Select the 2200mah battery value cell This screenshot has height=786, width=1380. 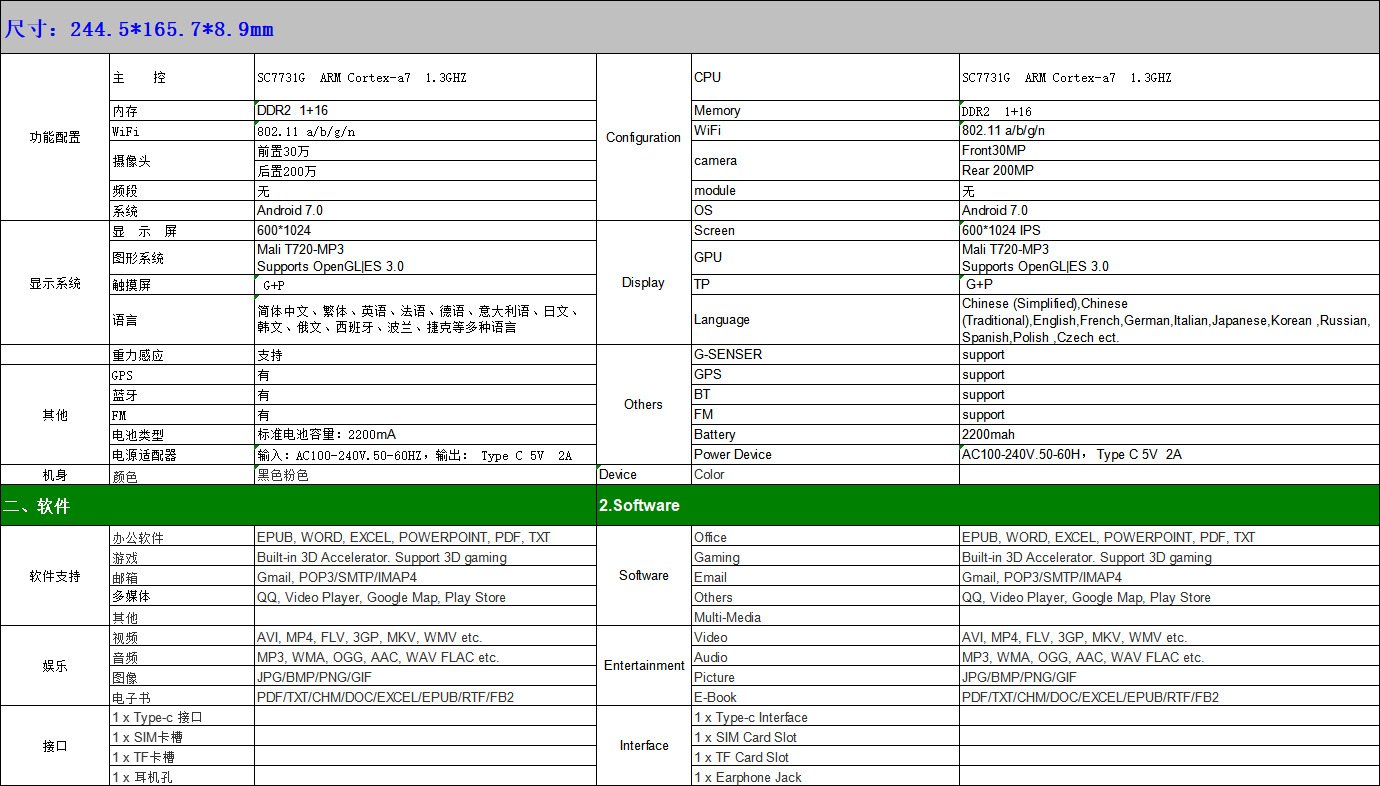pos(1168,434)
